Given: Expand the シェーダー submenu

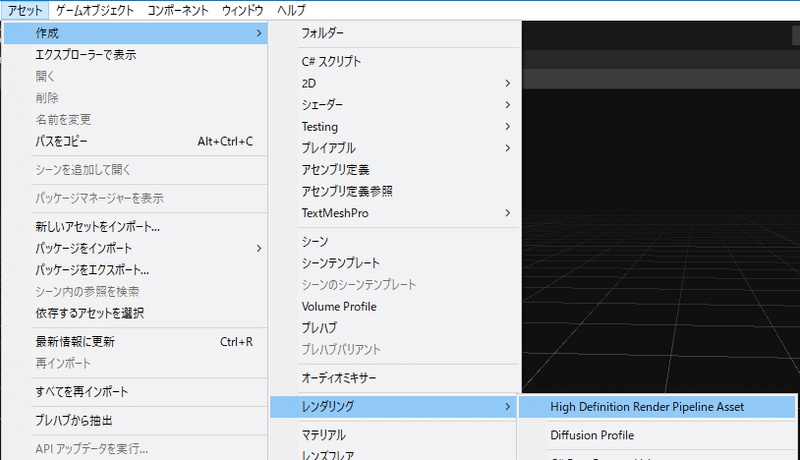Looking at the screenshot, I should pyautogui.click(x=394, y=105).
